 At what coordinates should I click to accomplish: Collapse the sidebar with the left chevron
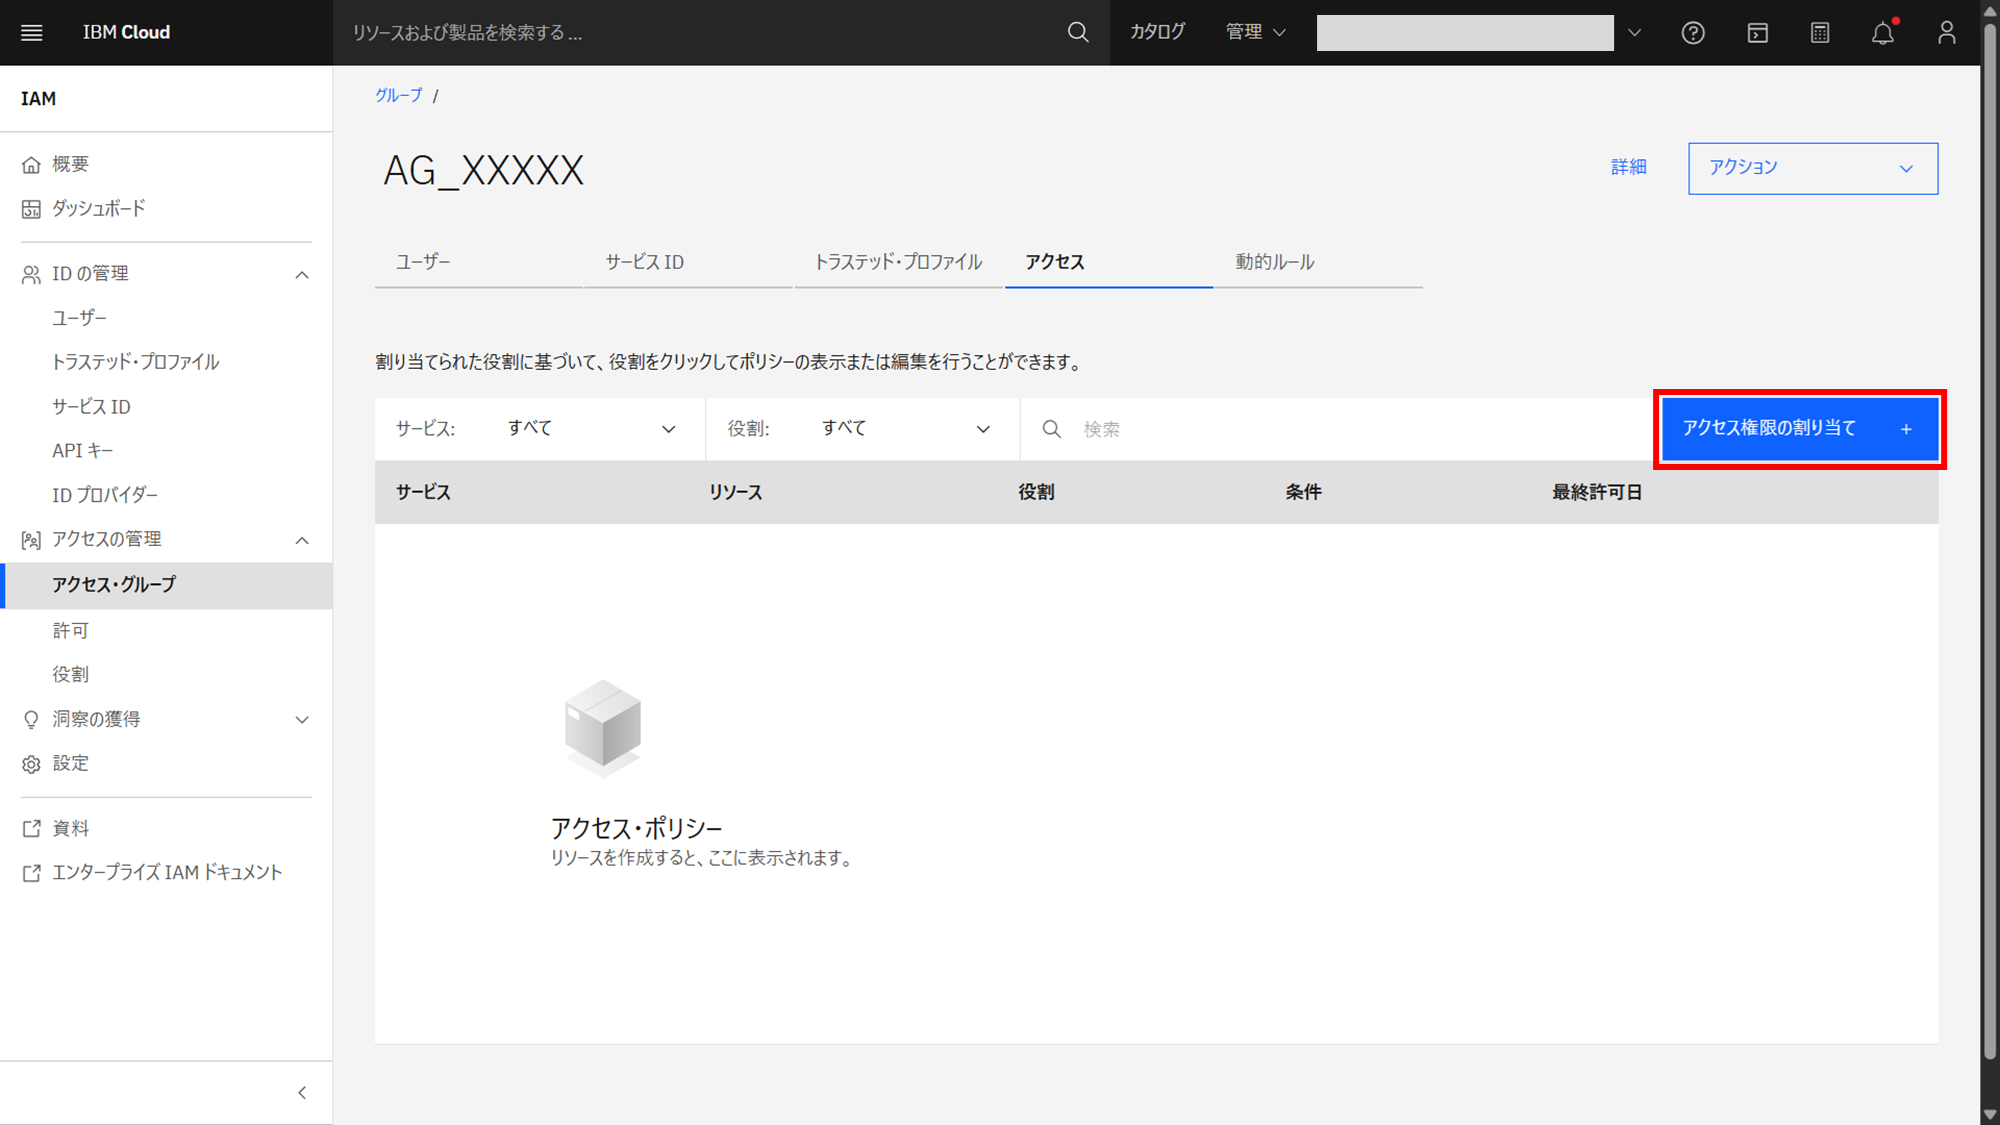302,1093
